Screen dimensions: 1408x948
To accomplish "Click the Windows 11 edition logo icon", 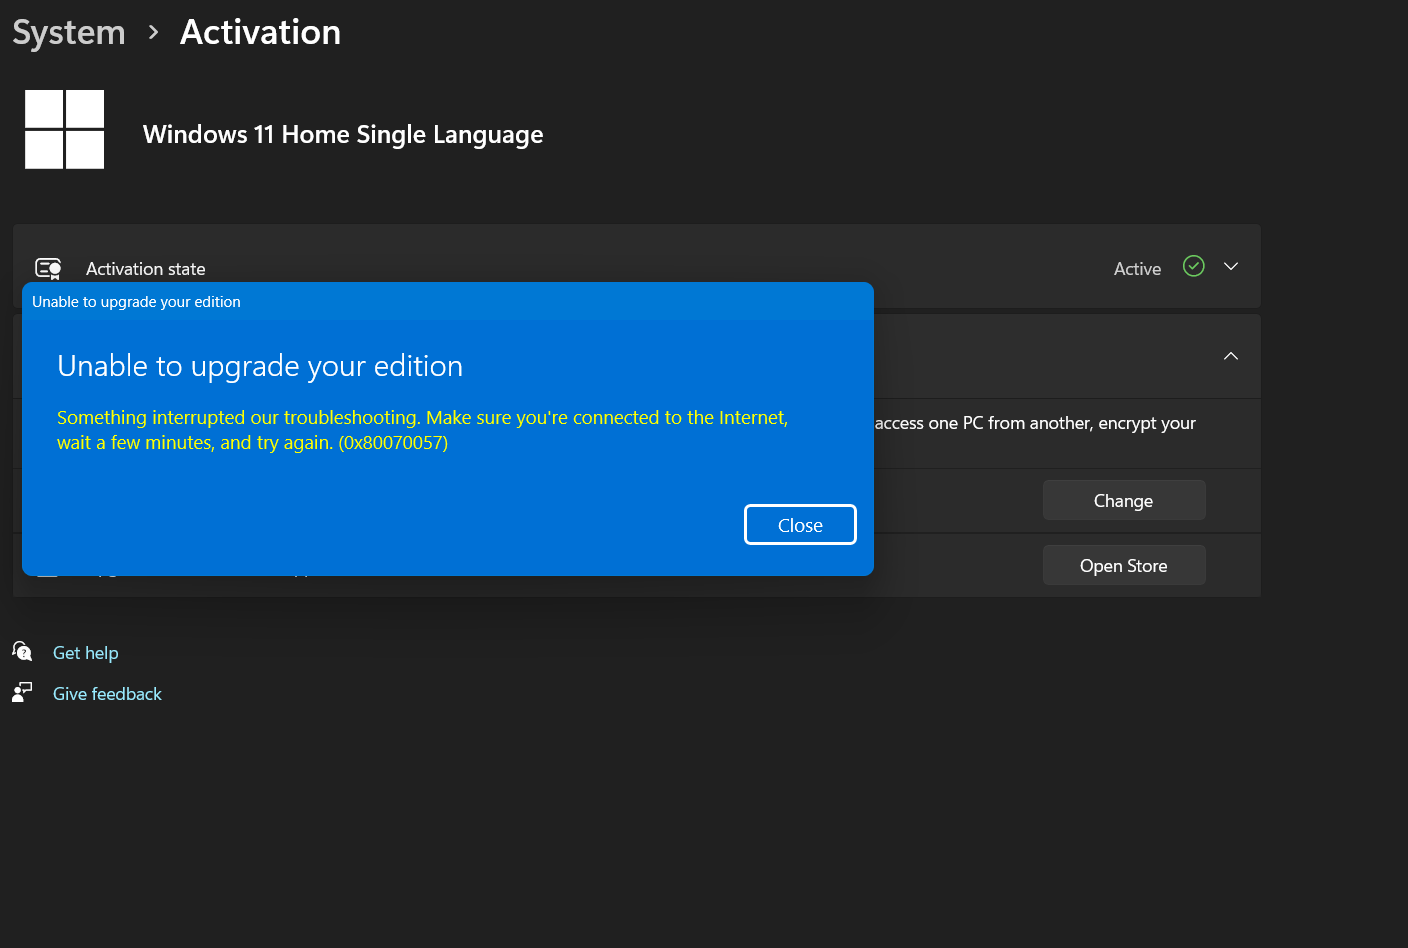I will click(63, 129).
